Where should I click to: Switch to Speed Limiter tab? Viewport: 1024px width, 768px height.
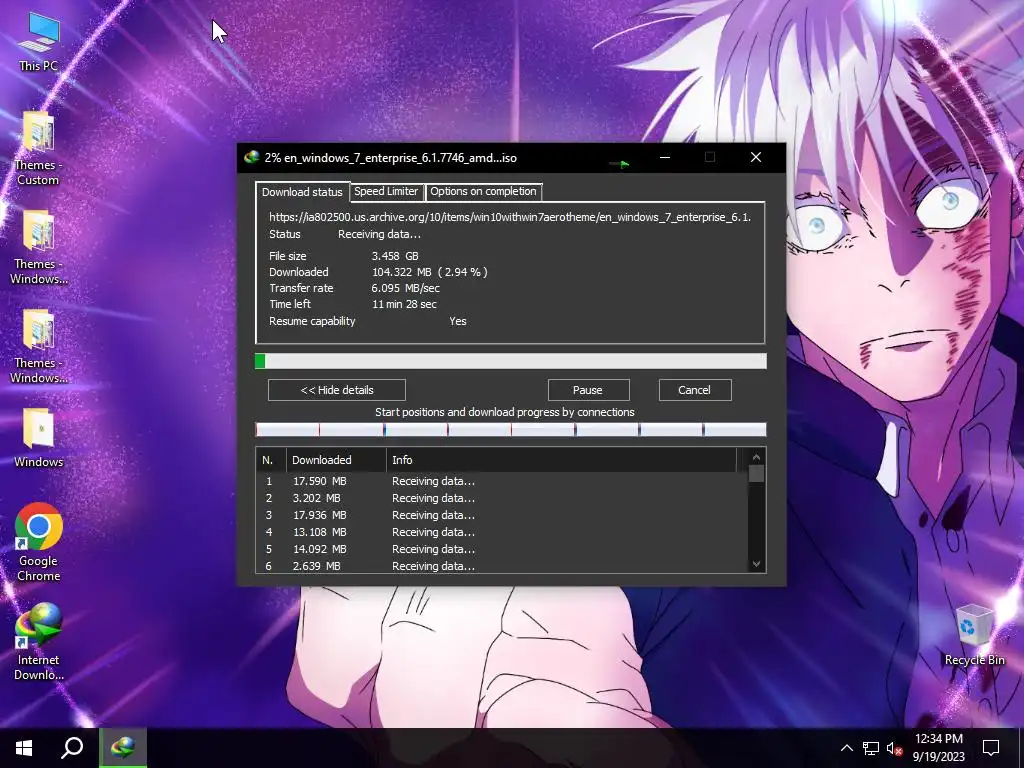coord(386,191)
